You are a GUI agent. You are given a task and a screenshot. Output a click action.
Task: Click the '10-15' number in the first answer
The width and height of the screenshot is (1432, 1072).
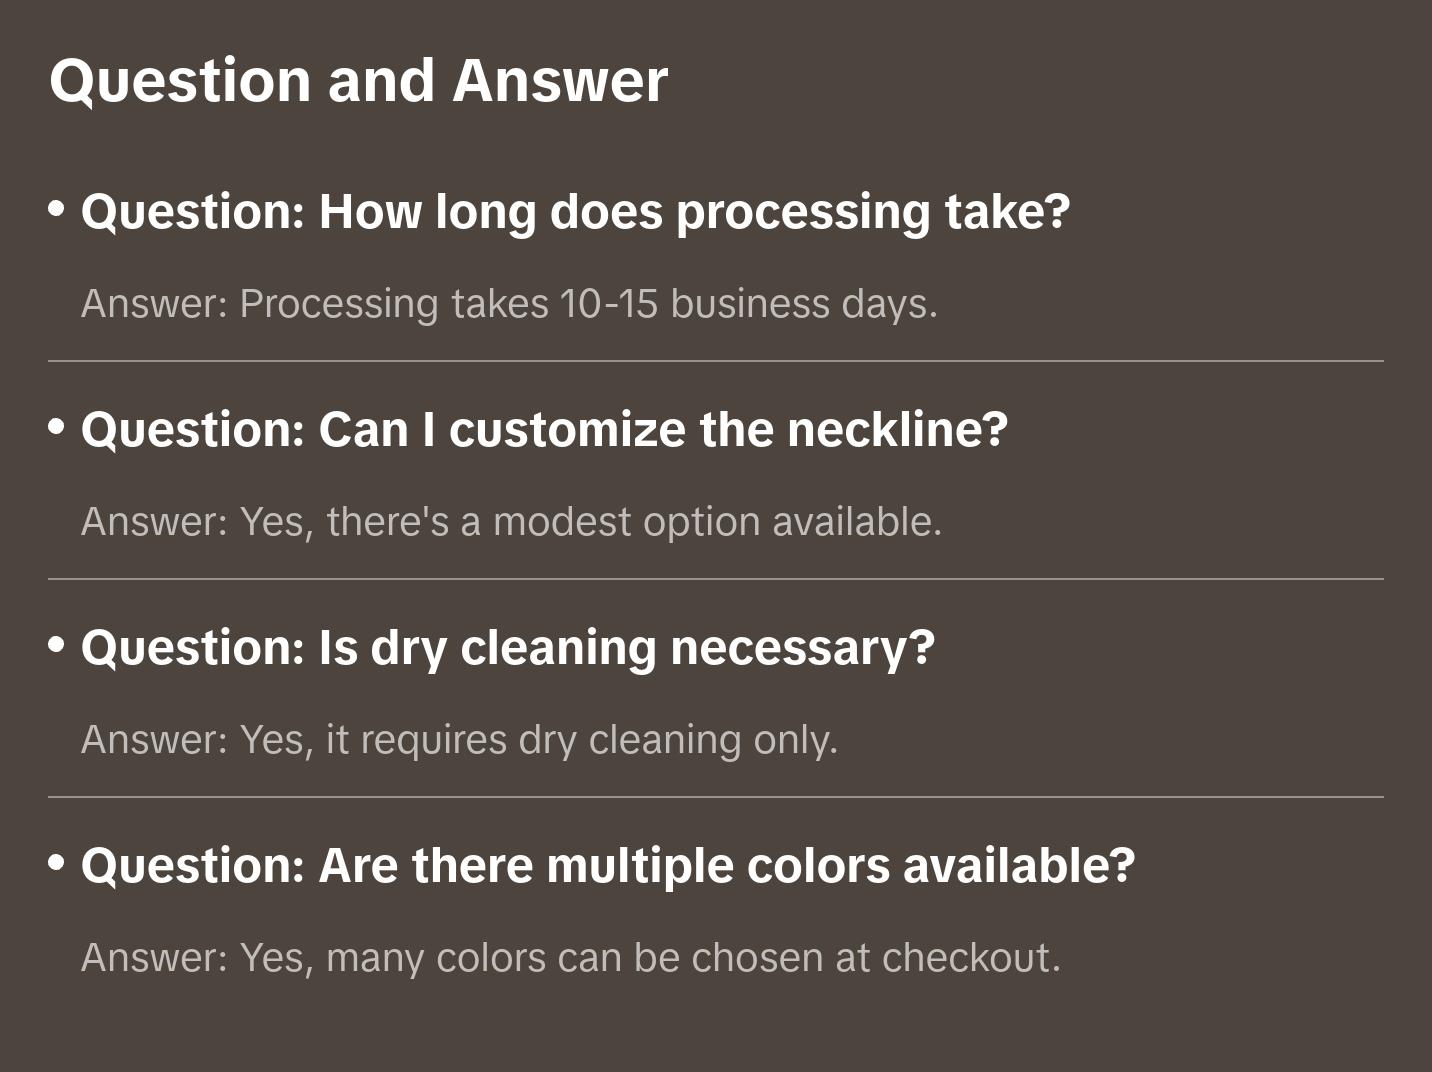[609, 304]
